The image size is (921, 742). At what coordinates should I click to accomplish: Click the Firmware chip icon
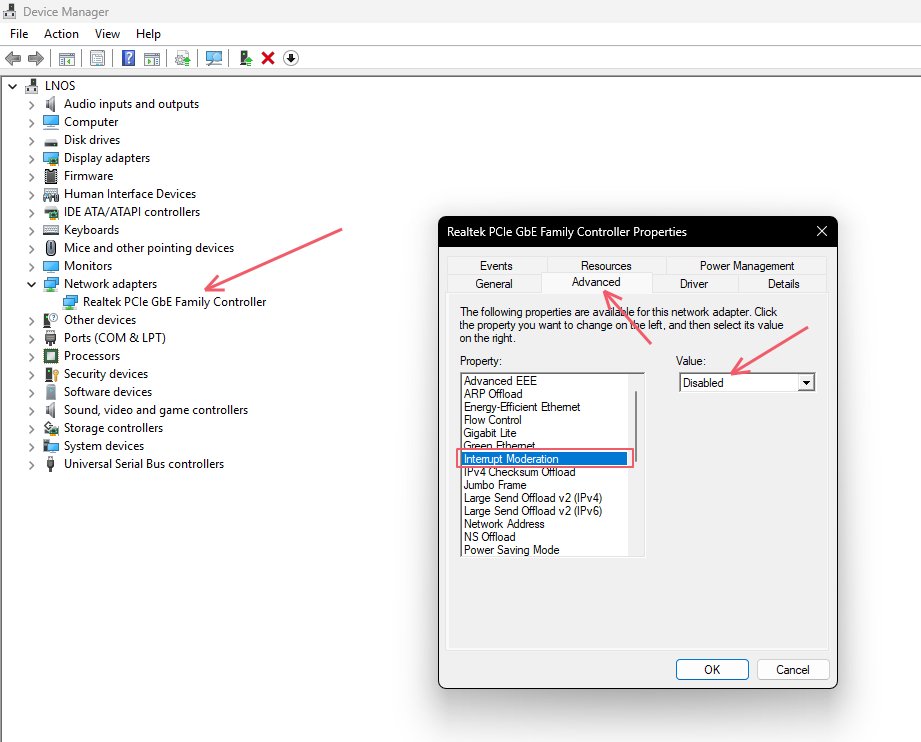(51, 176)
